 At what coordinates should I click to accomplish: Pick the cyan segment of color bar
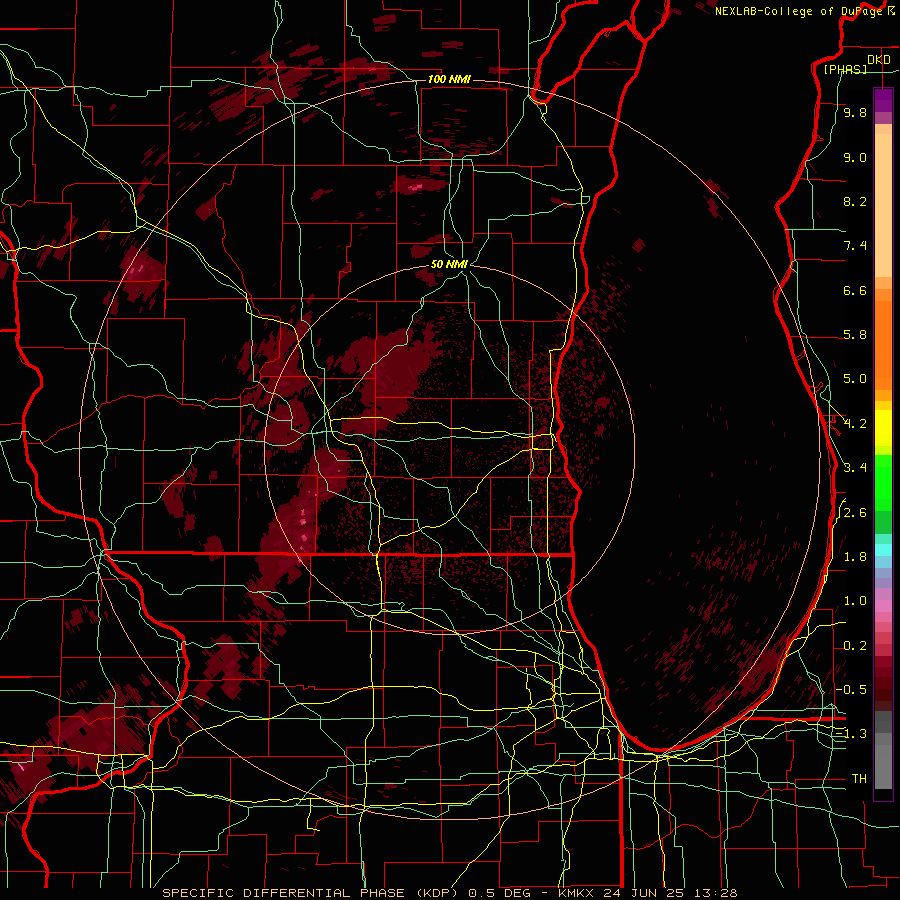pos(883,549)
